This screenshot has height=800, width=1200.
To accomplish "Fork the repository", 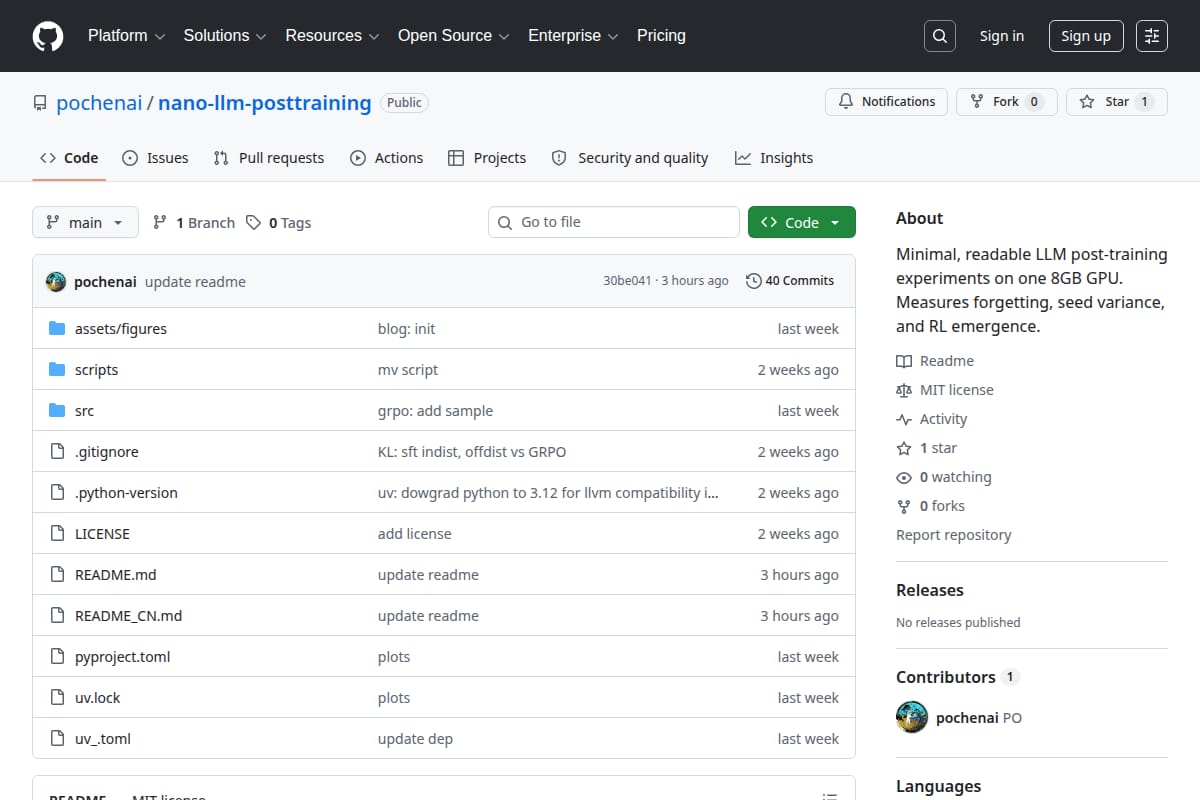I will [x=1007, y=102].
